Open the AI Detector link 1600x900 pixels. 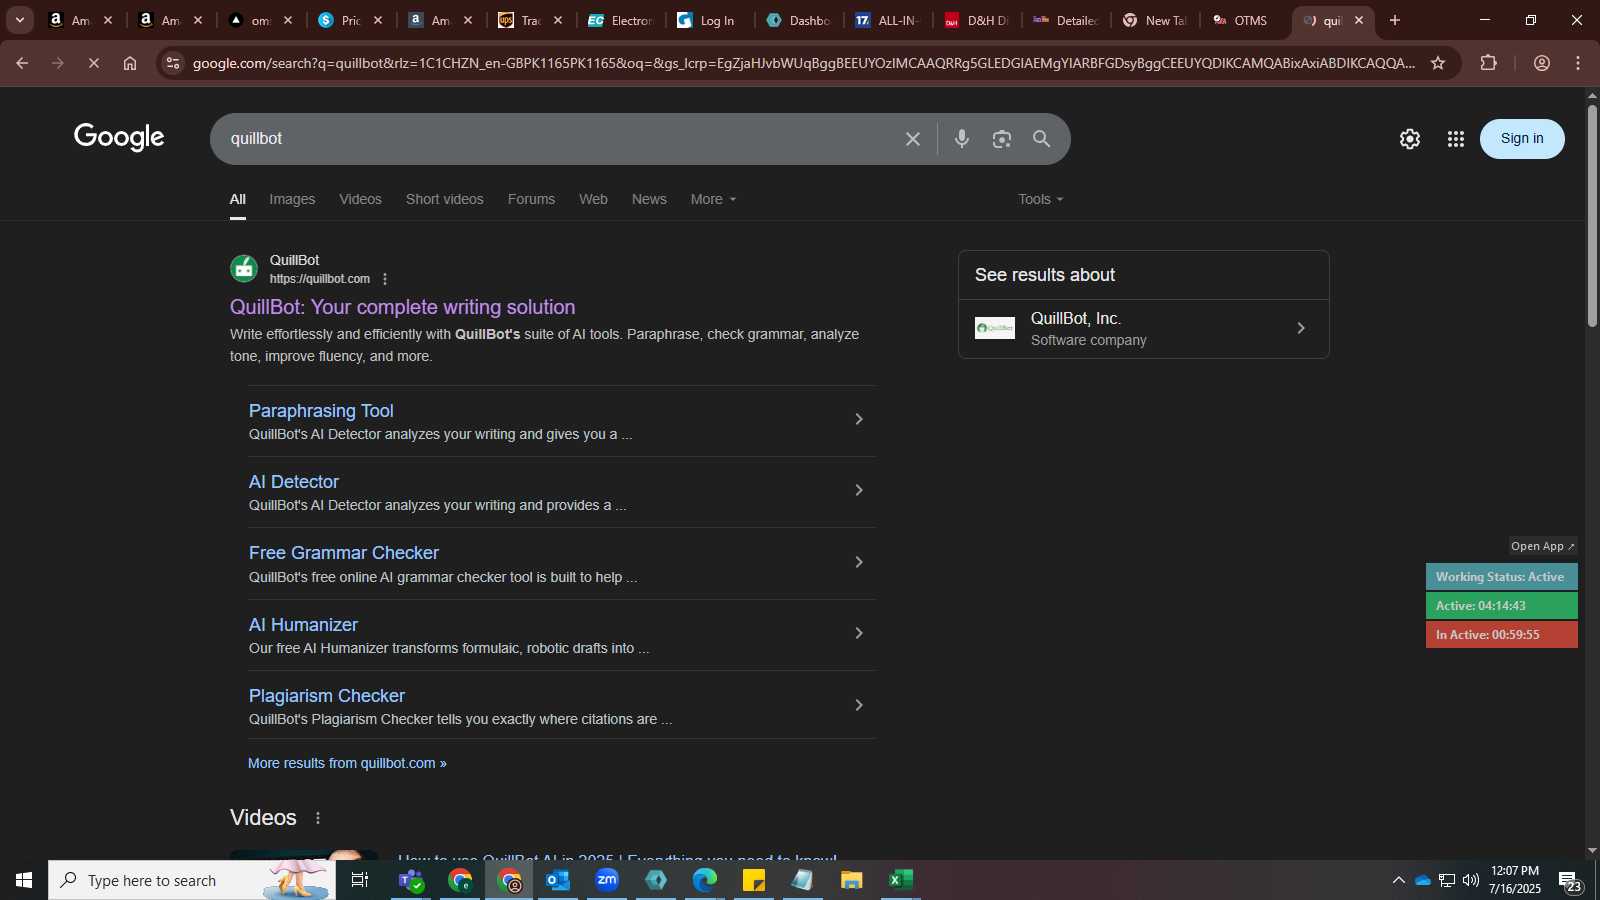coord(294,482)
